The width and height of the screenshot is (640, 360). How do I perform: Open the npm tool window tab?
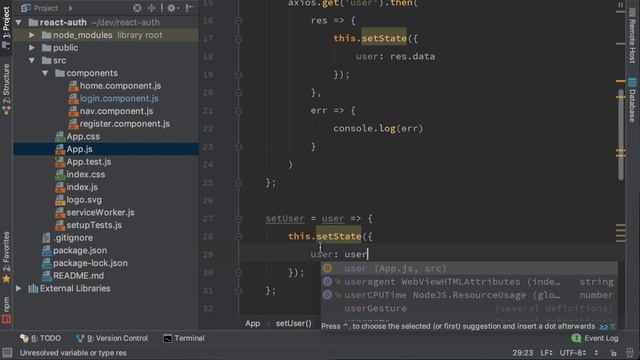click(6, 310)
